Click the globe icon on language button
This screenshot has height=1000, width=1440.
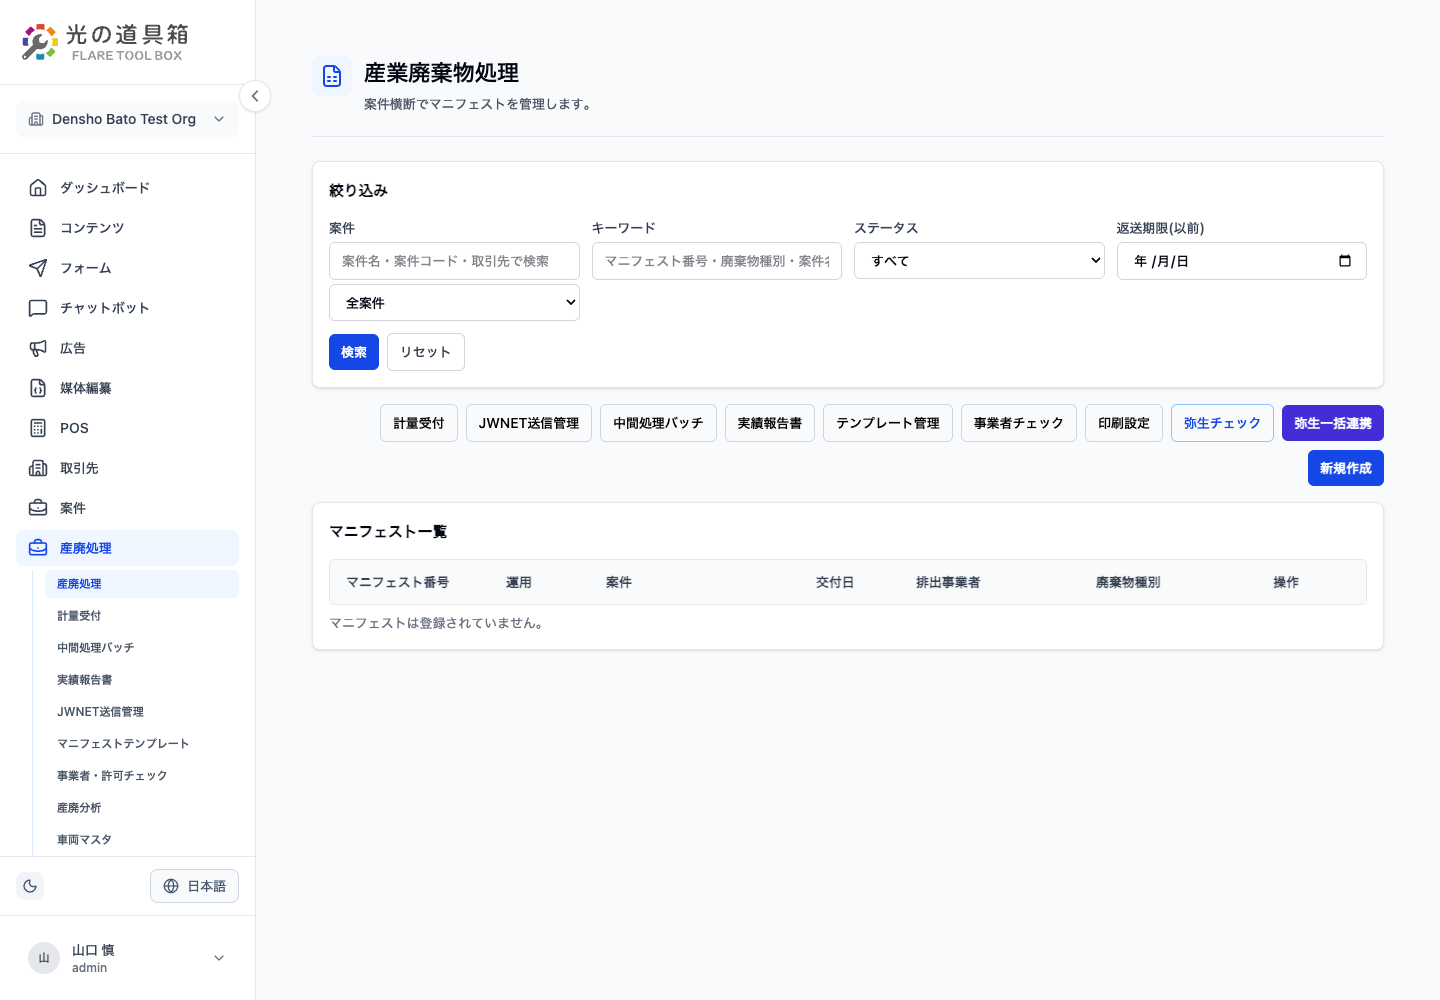(x=171, y=886)
